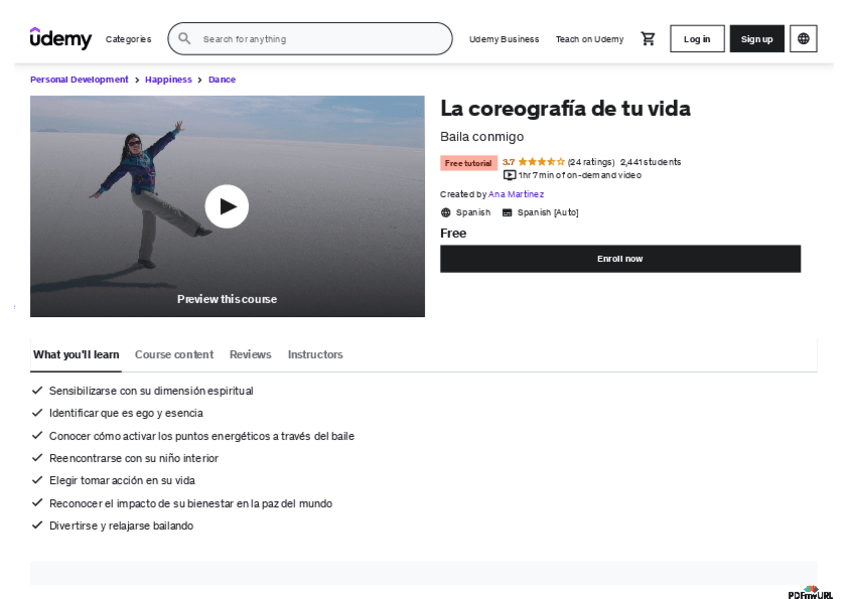Navigate to the Dance breadcrumb
The width and height of the screenshot is (848, 599).
pyautogui.click(x=222, y=79)
